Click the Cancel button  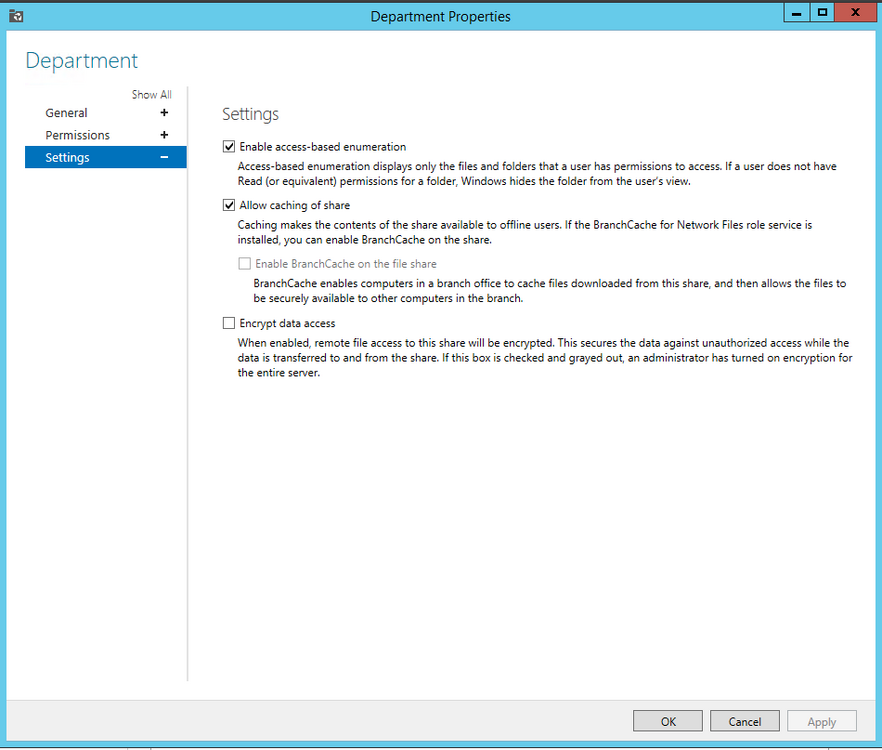pyautogui.click(x=745, y=721)
